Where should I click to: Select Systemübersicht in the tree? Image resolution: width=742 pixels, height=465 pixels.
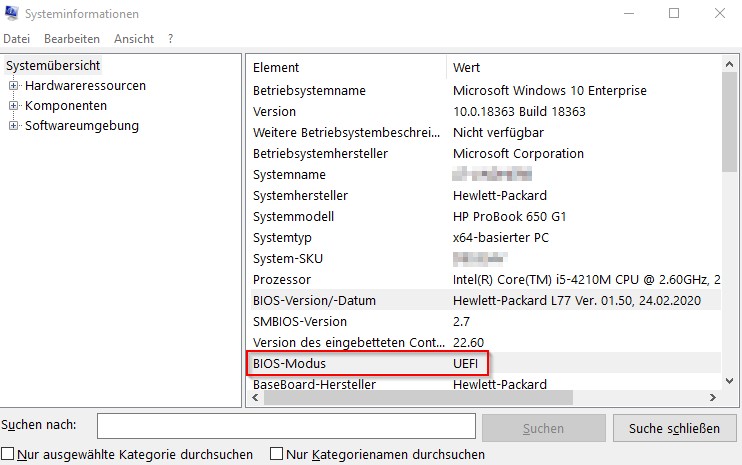53,66
